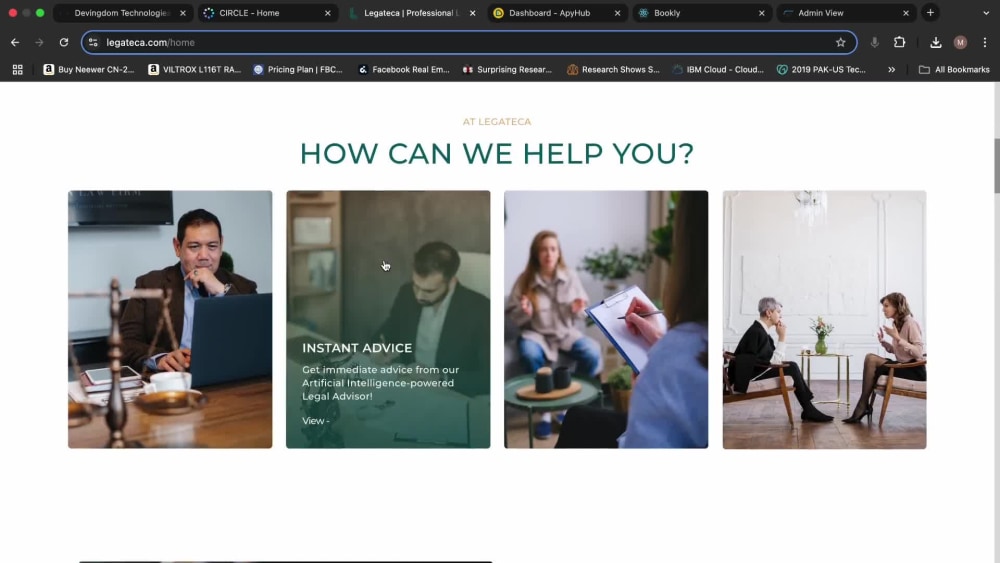Open the Facebook Real Em... bookmark

click(x=403, y=69)
